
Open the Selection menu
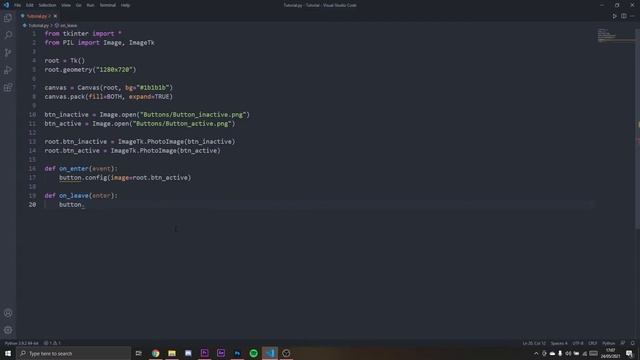47,5
